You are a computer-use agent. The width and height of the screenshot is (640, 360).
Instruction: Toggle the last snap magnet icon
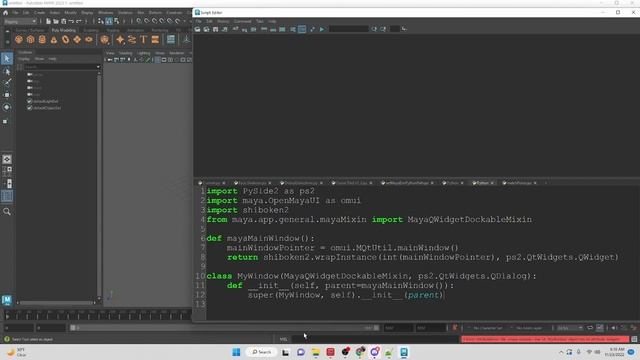(x=178, y=21)
